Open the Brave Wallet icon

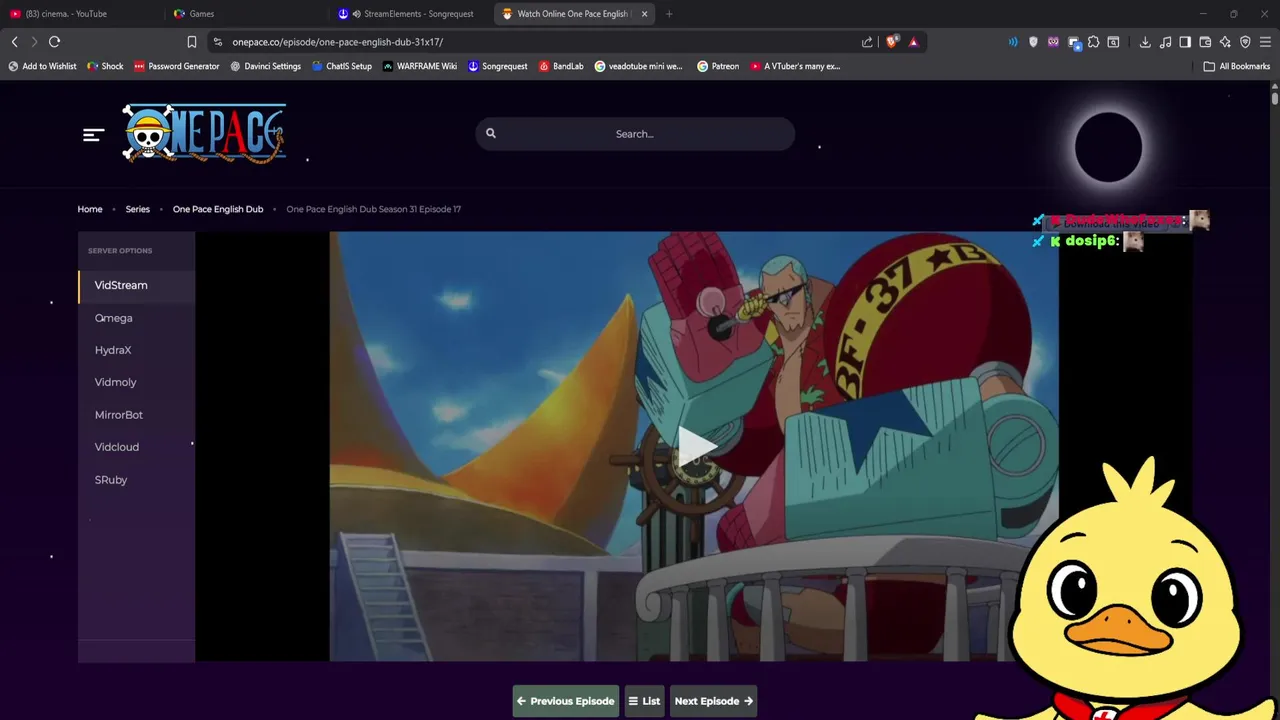pos(1205,42)
